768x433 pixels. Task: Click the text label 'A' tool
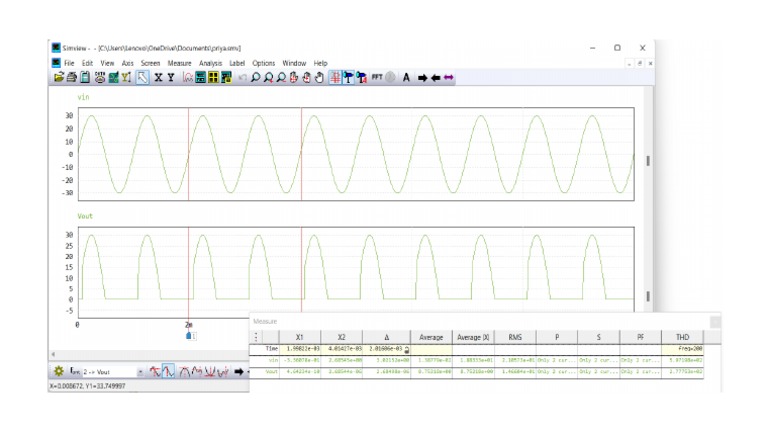(x=406, y=77)
